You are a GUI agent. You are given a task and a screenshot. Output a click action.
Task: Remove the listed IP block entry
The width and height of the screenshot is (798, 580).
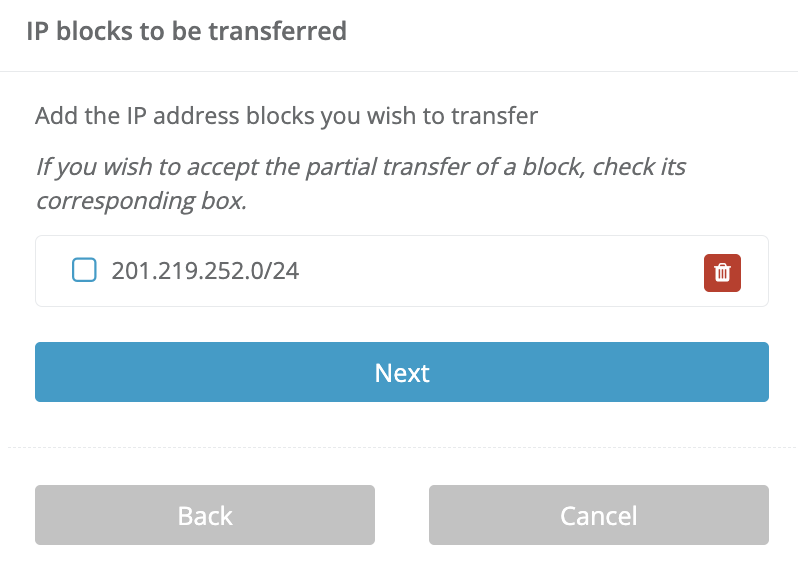[722, 272]
